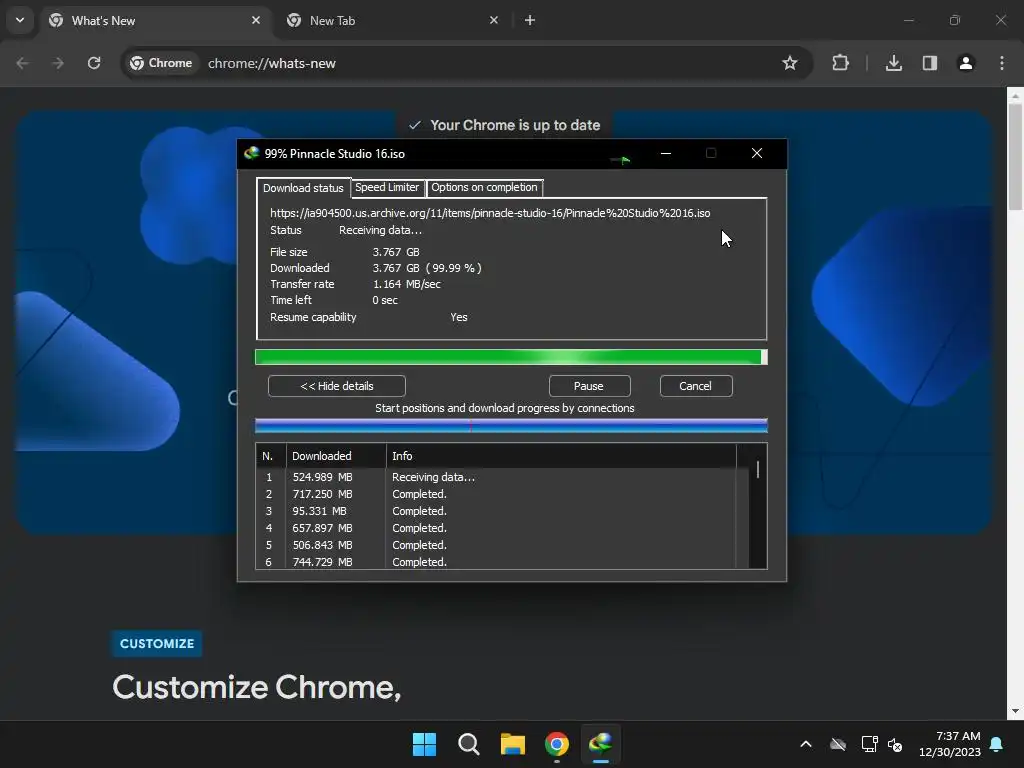Click the network display tray icon
The width and height of the screenshot is (1024, 768).
tap(869, 744)
